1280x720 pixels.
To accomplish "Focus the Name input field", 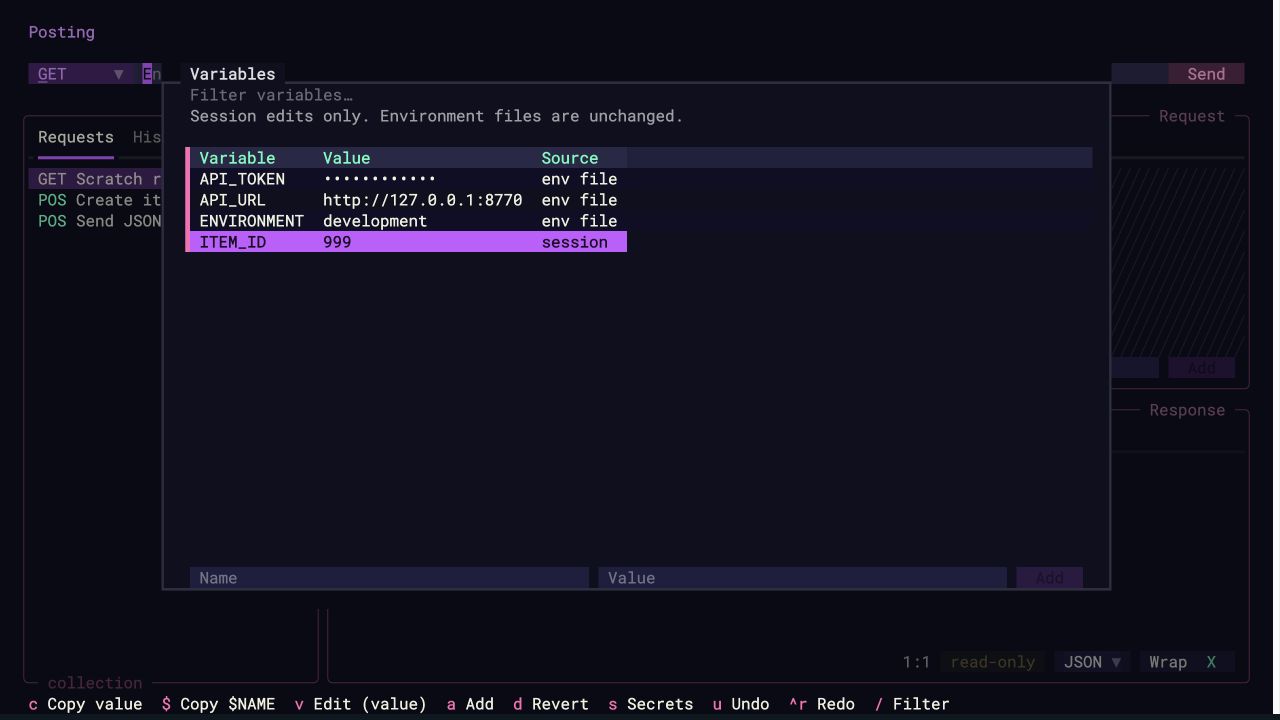I will (x=389, y=578).
